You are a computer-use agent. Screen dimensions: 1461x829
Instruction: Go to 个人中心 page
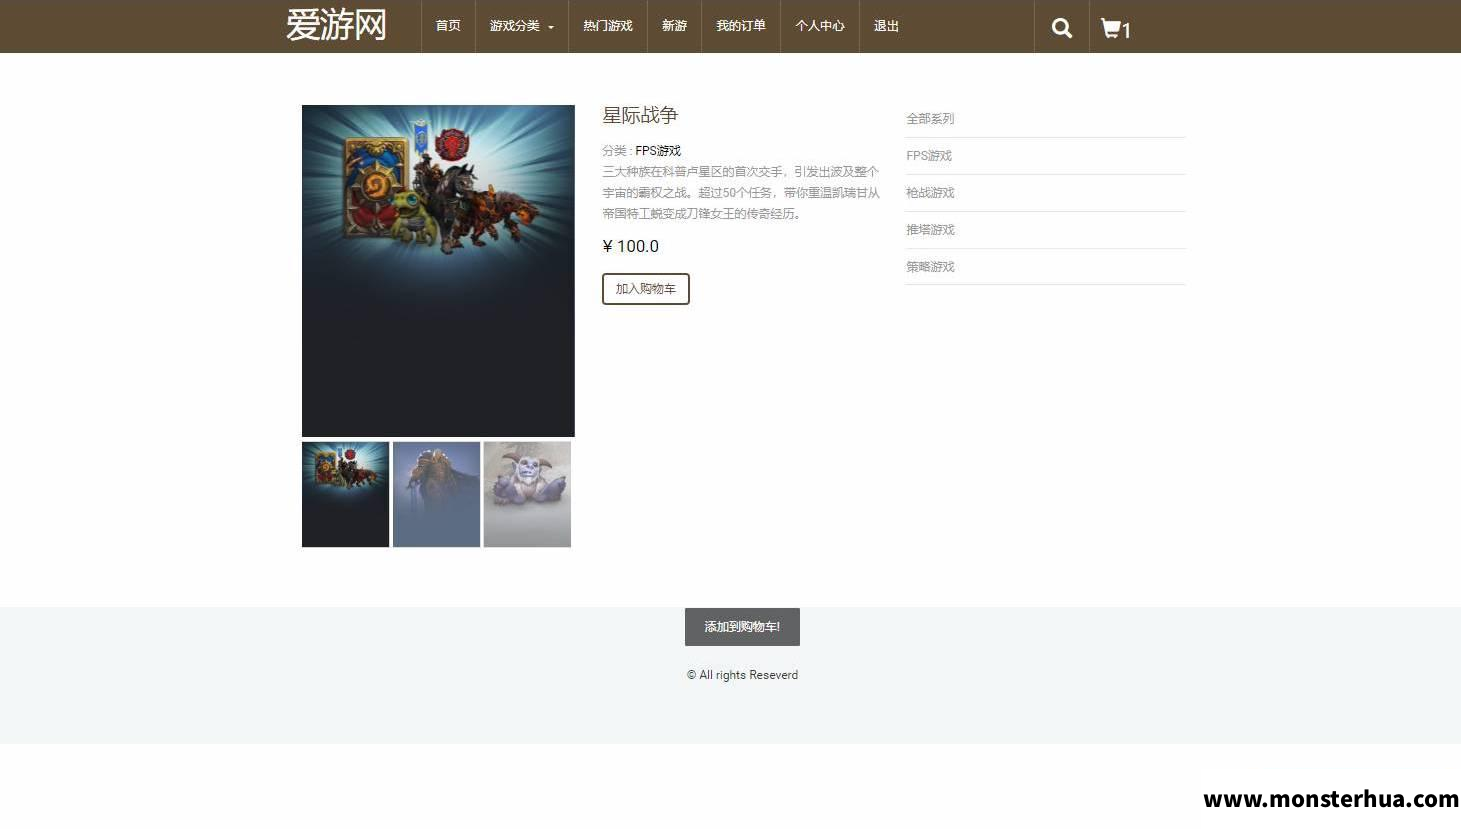coord(820,26)
